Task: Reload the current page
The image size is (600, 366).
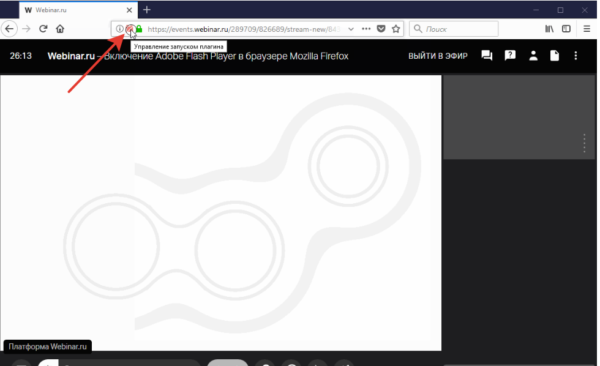Action: pyautogui.click(x=43, y=29)
